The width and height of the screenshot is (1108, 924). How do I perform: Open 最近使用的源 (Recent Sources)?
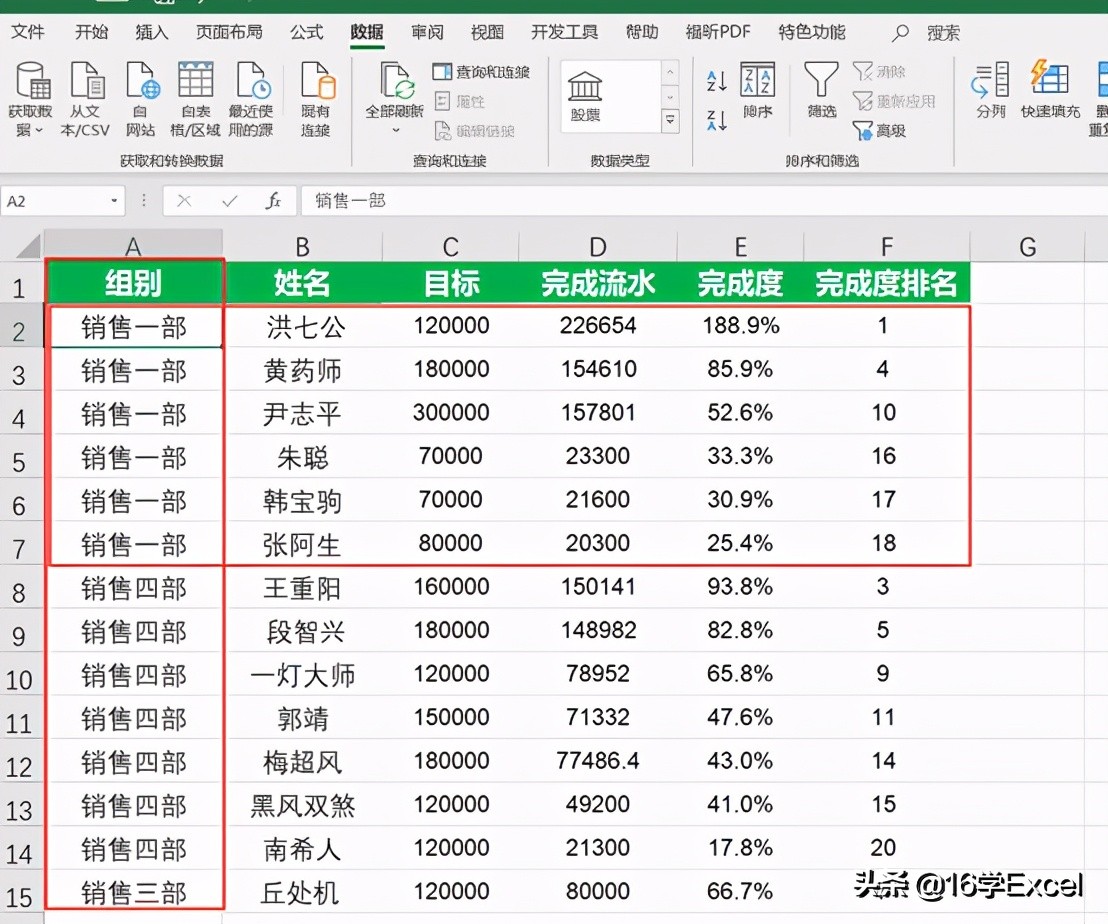pyautogui.click(x=251, y=99)
